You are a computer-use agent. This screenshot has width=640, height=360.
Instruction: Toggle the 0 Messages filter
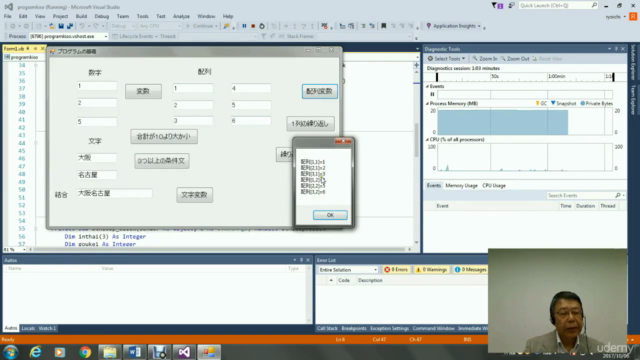tap(470, 270)
